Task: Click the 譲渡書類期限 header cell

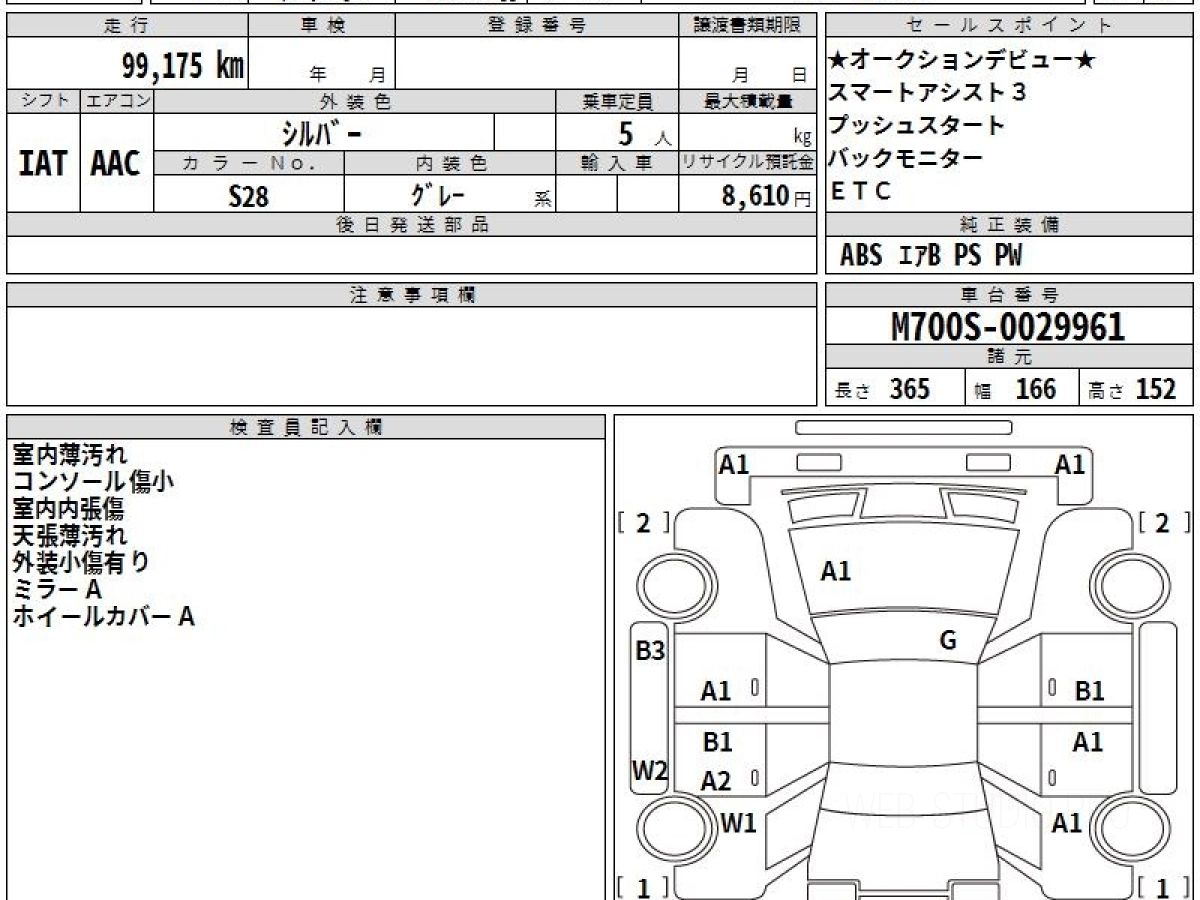Action: point(747,26)
